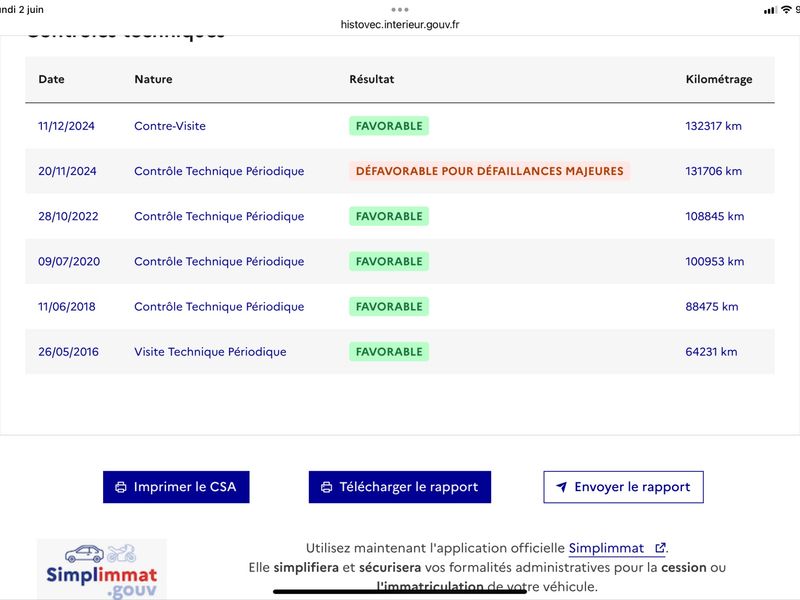Click the FAVORABLE badge for 09/07/2020
Image resolution: width=800 pixels, height=600 pixels.
[x=389, y=261]
